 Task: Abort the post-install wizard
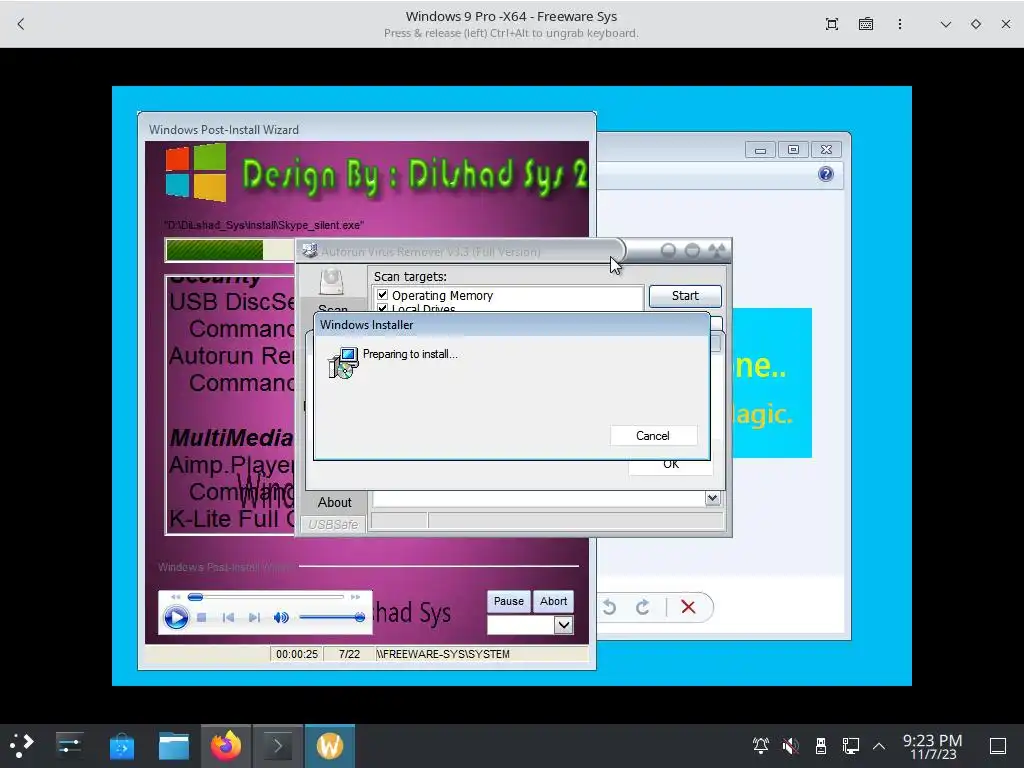[553, 601]
